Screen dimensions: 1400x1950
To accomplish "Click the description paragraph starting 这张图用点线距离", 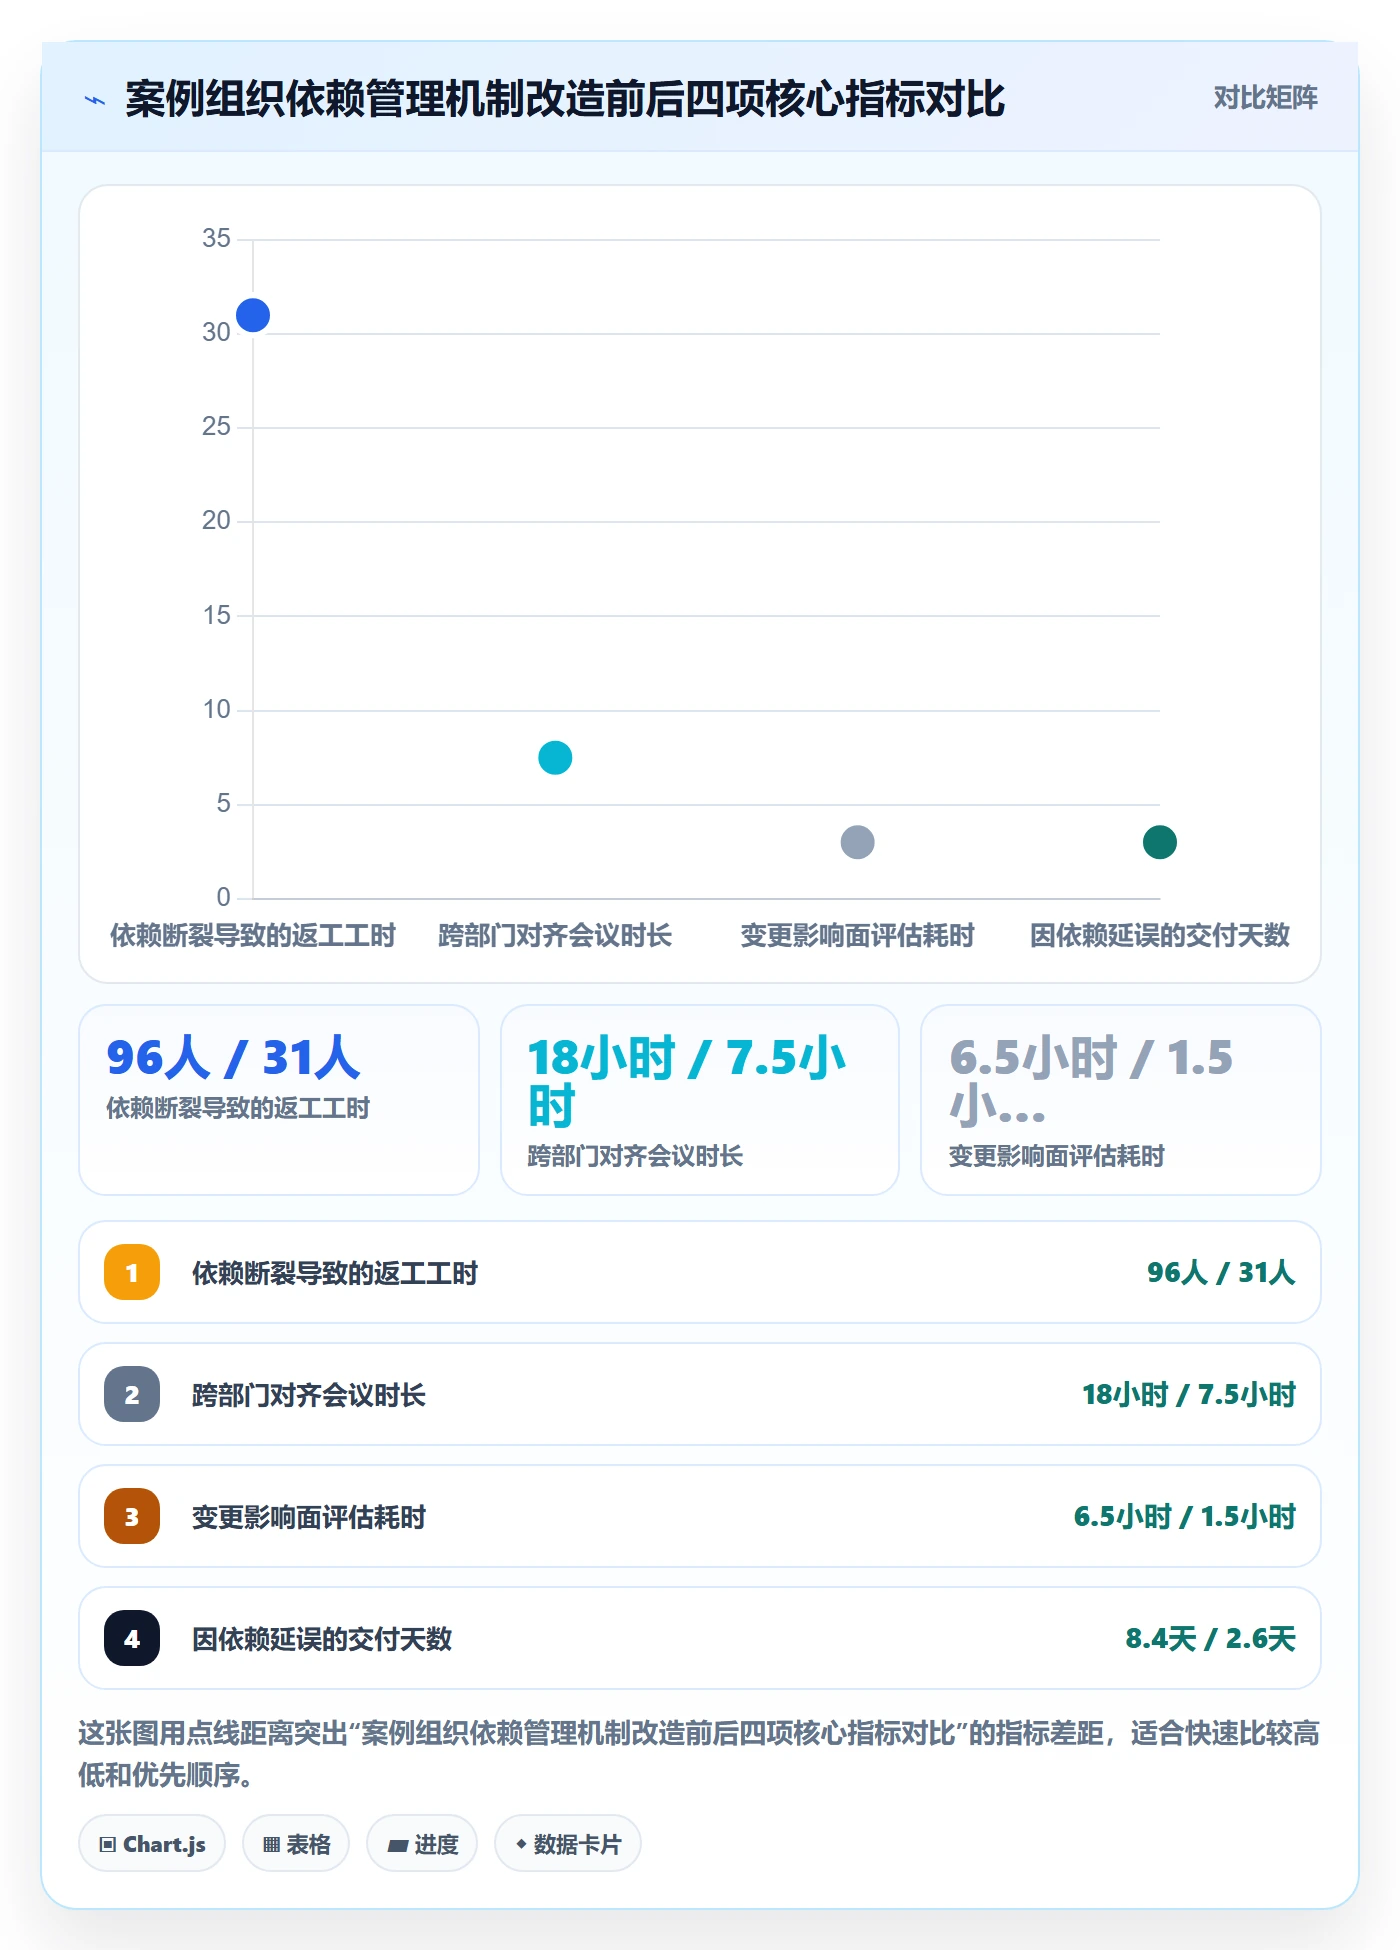I will (x=699, y=1753).
